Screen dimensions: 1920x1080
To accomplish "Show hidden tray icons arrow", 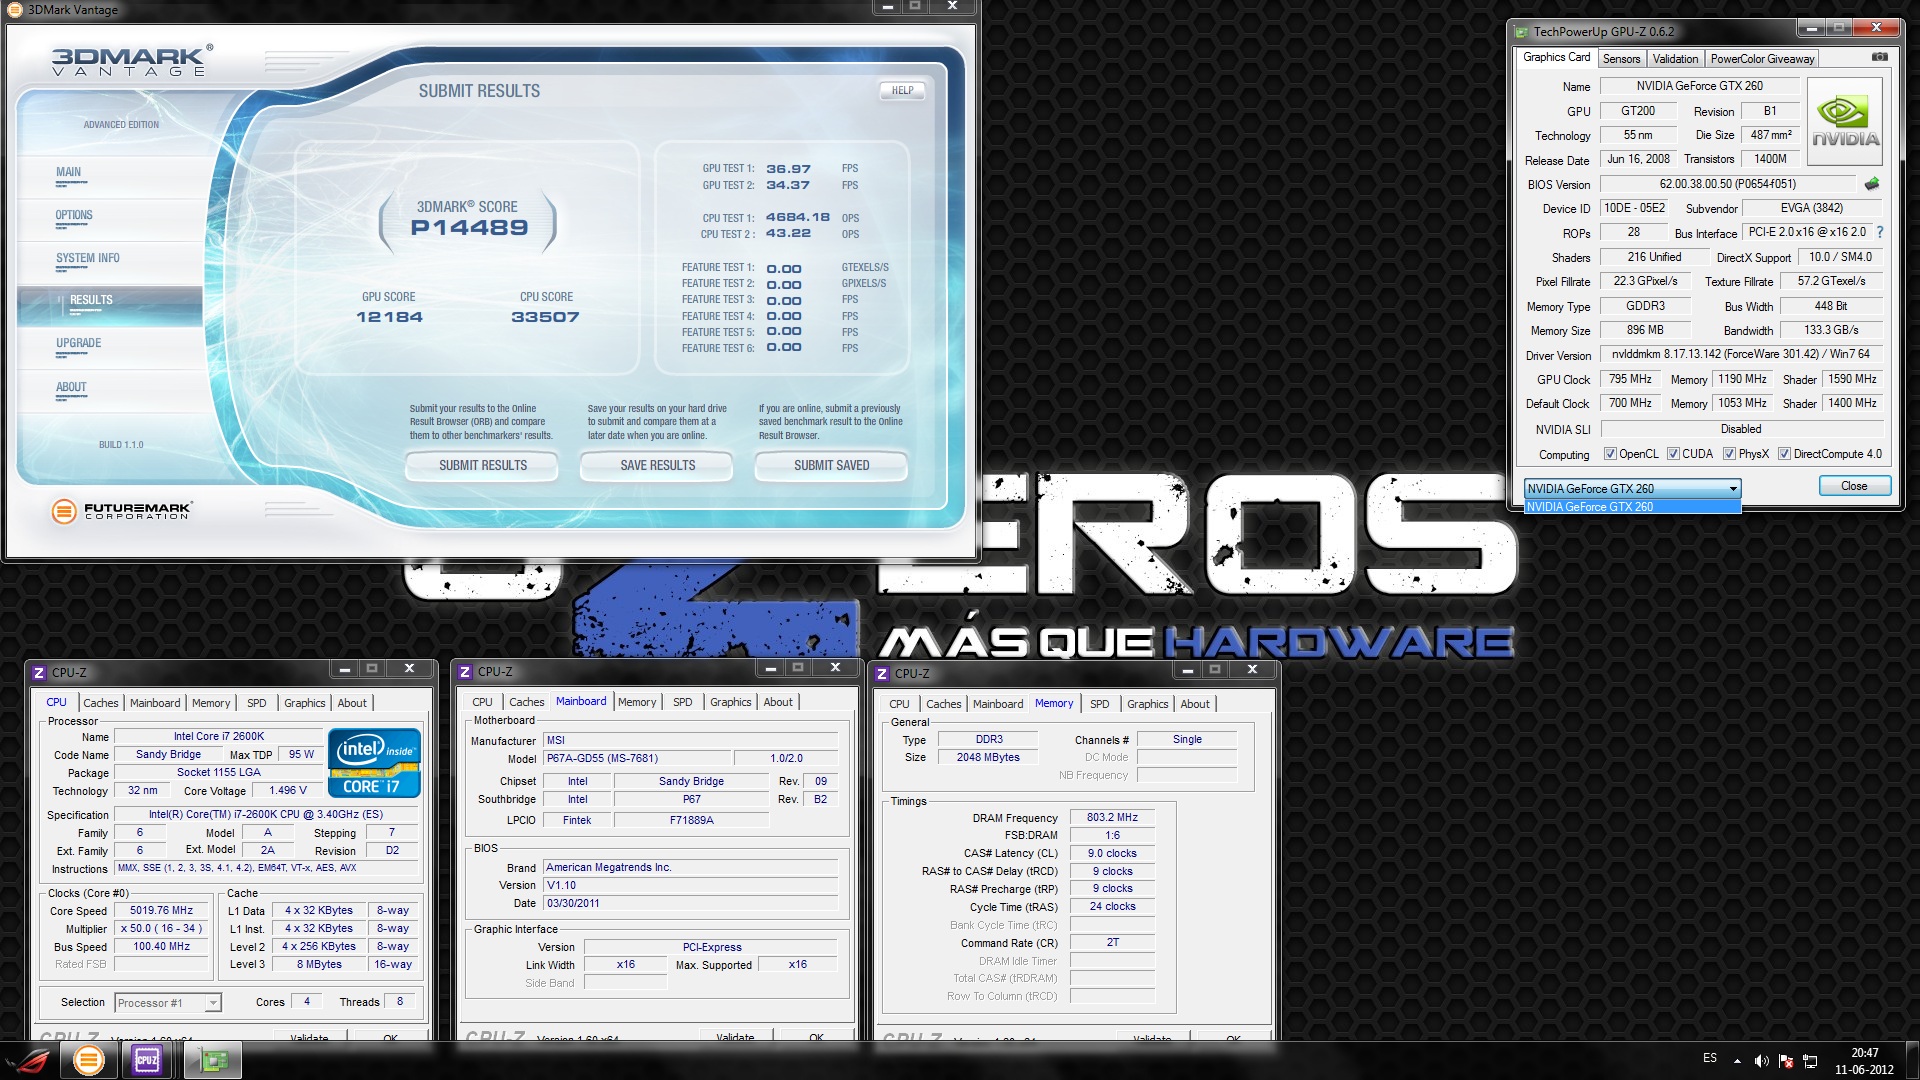I will pyautogui.click(x=1737, y=1061).
